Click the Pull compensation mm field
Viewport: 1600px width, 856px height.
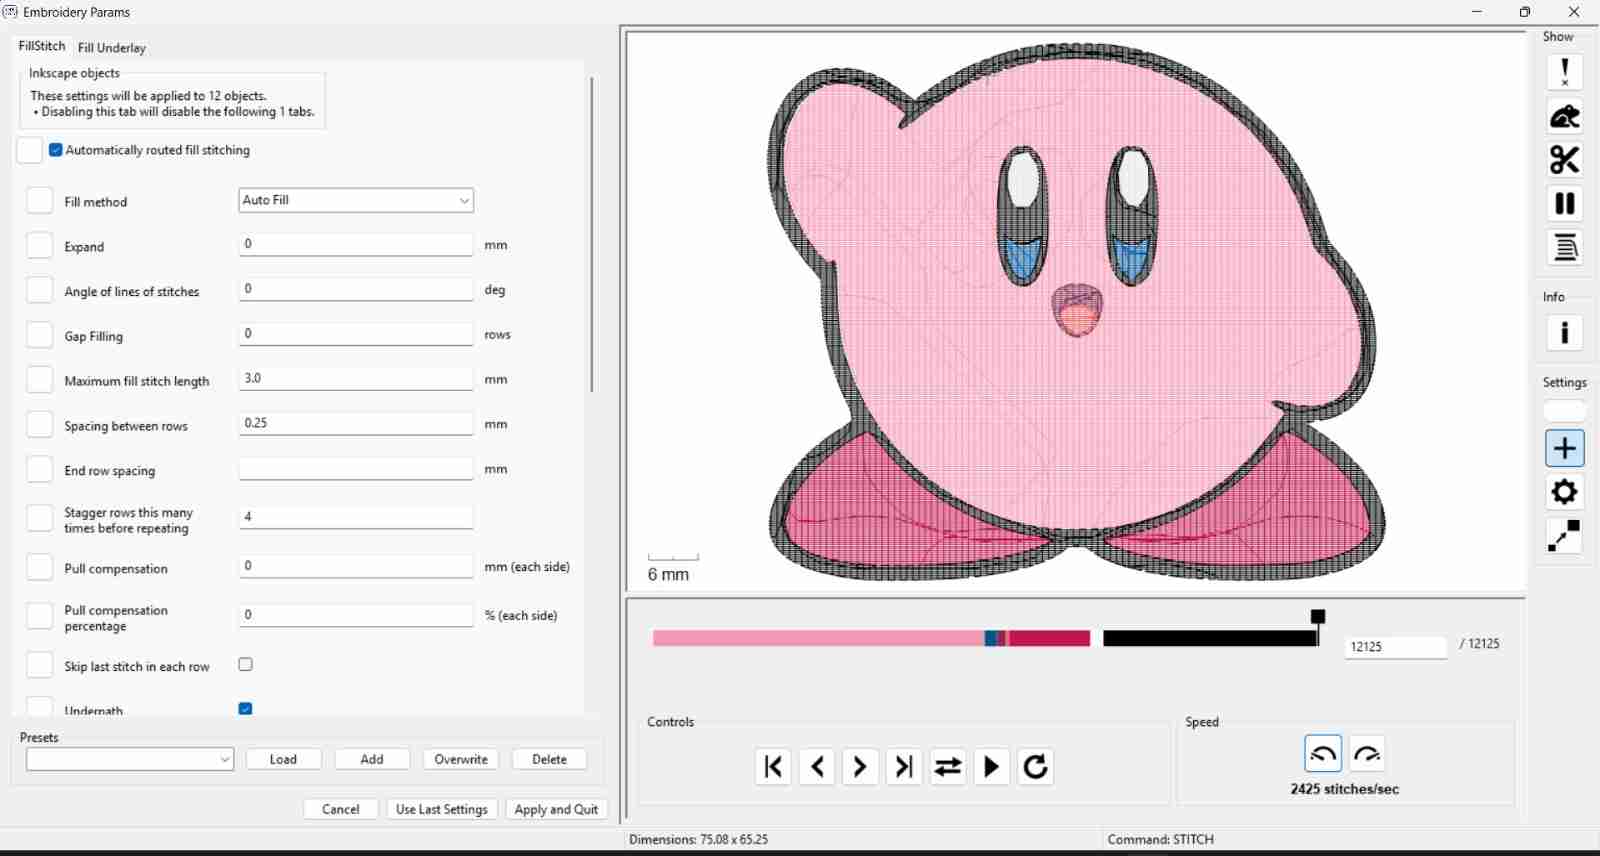click(356, 566)
